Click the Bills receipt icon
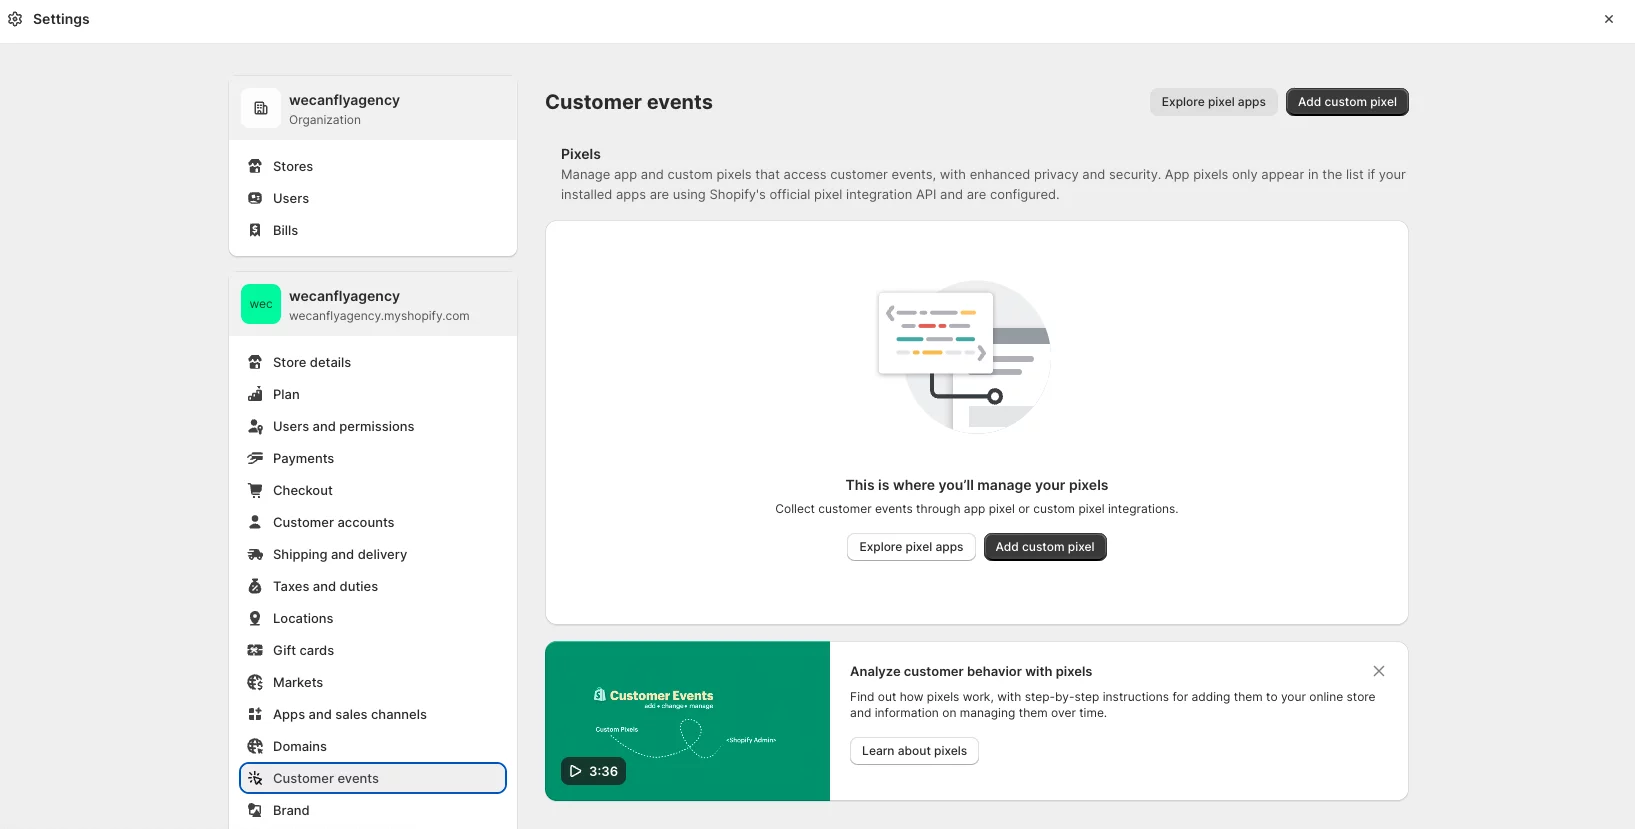 (x=255, y=230)
